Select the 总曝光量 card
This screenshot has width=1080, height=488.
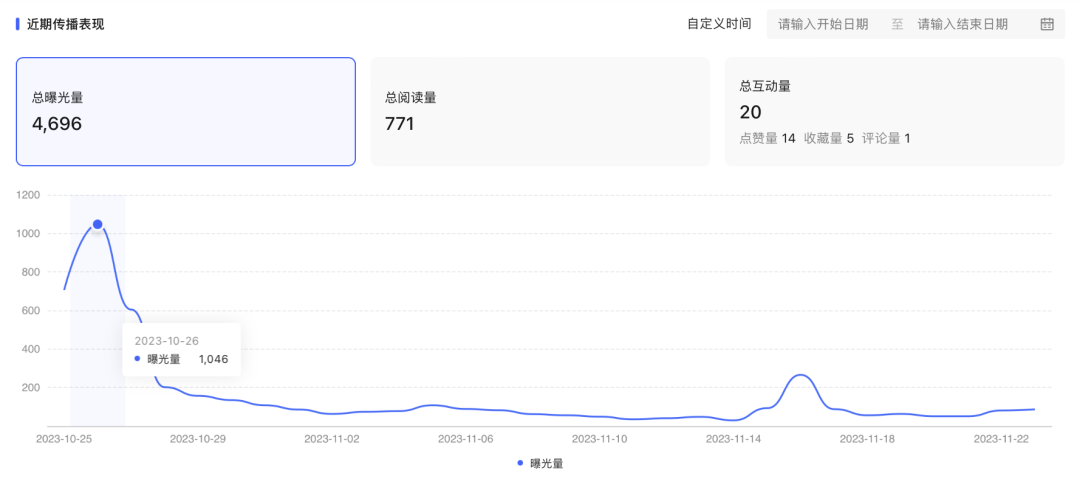185,111
